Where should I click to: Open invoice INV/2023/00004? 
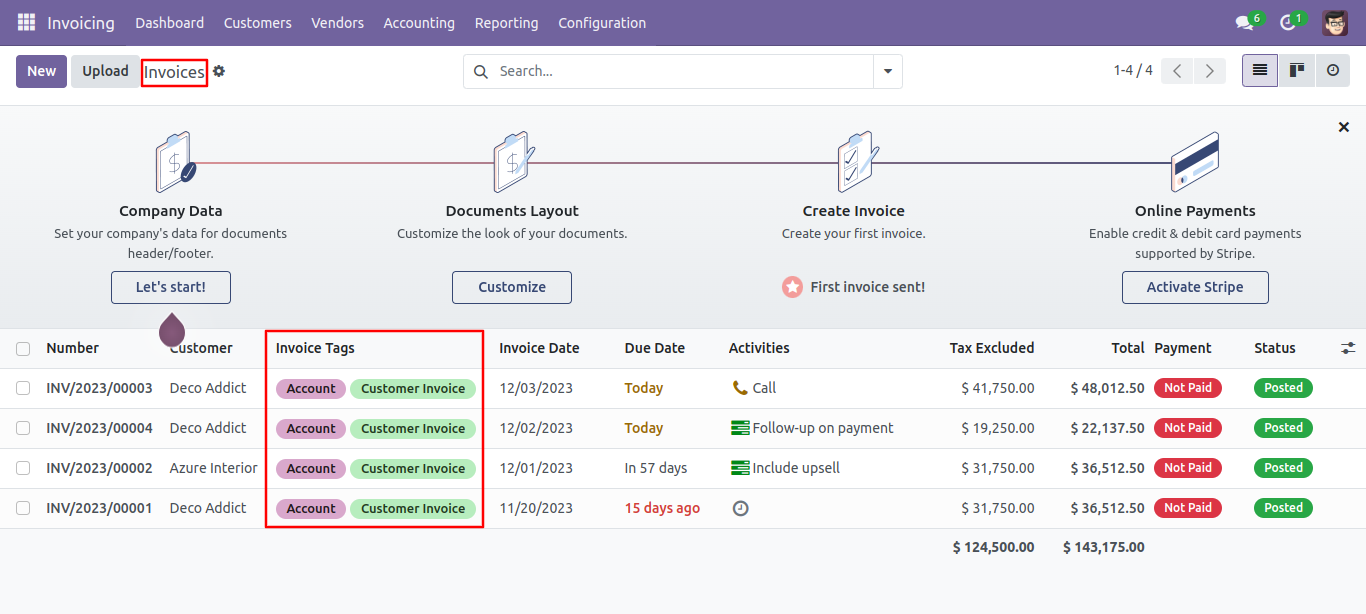99,428
